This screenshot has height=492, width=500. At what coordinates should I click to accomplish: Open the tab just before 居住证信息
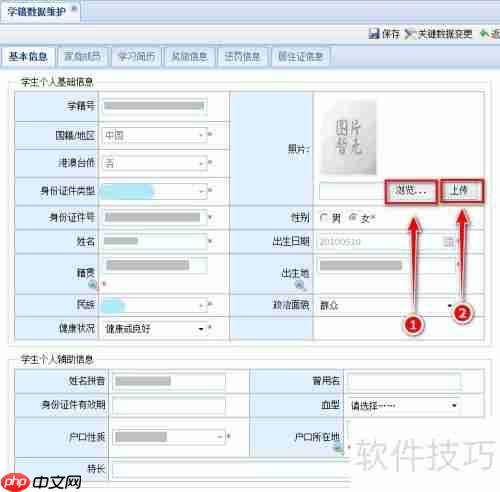pos(242,57)
